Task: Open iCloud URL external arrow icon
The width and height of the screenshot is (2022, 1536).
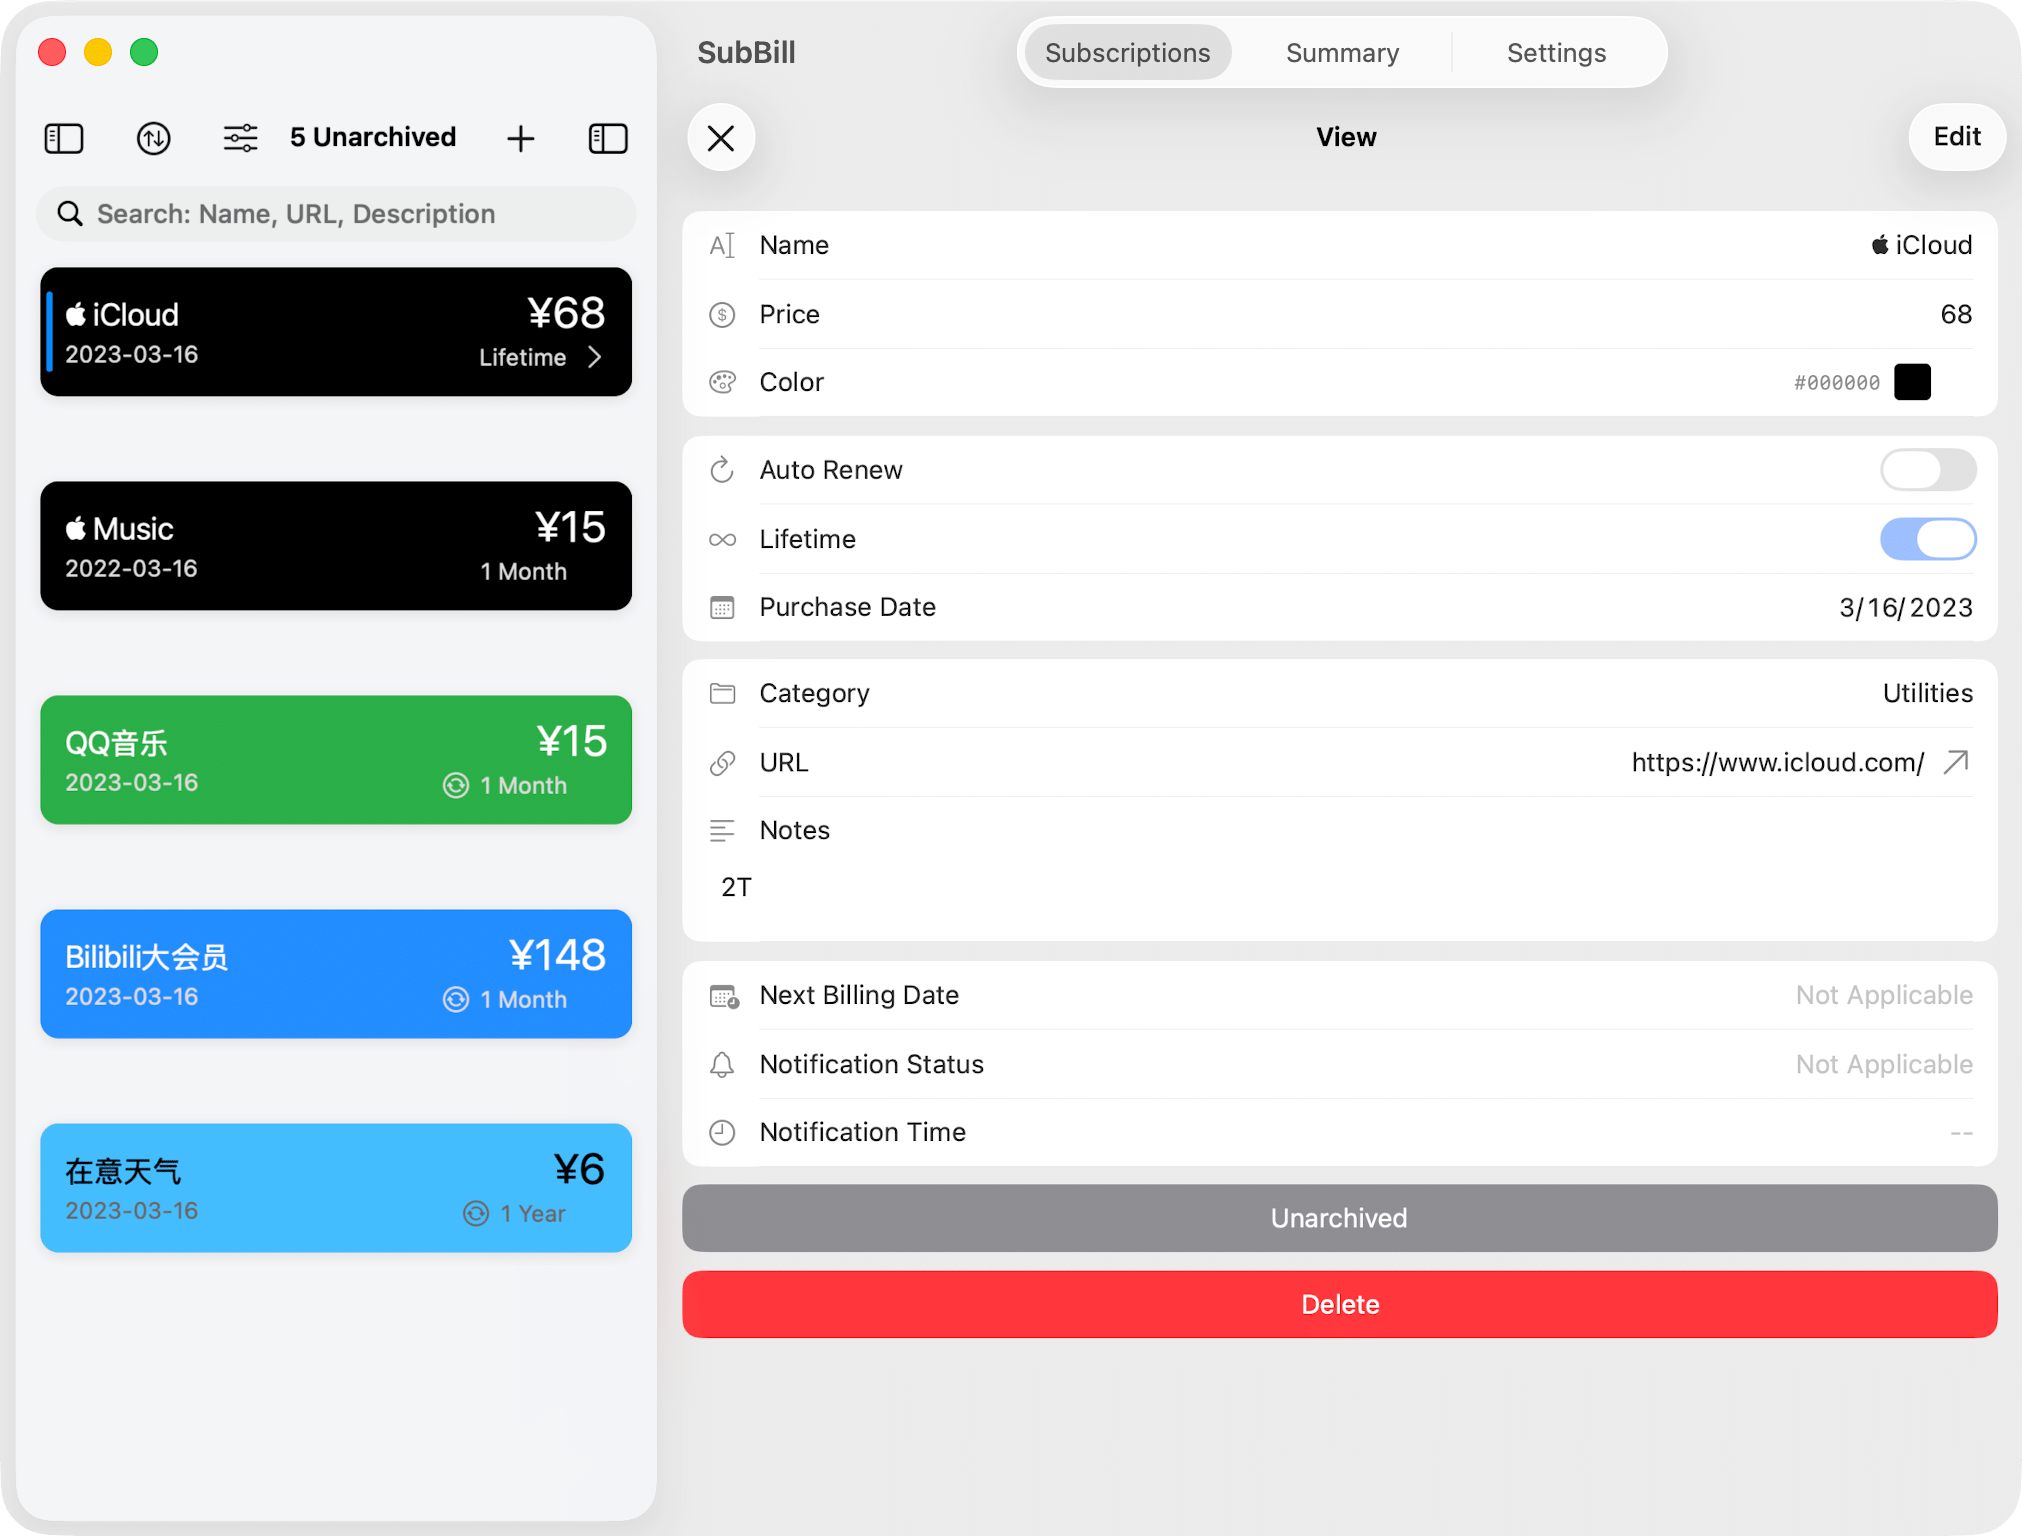Action: (1956, 763)
